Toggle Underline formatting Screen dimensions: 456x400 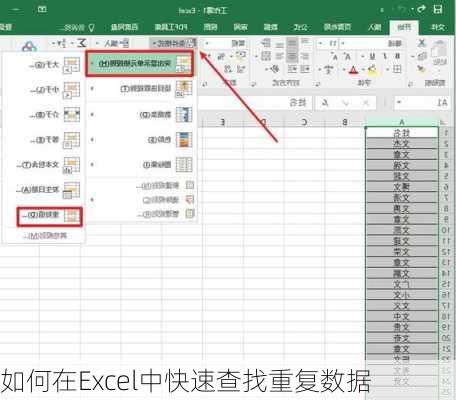373,56
